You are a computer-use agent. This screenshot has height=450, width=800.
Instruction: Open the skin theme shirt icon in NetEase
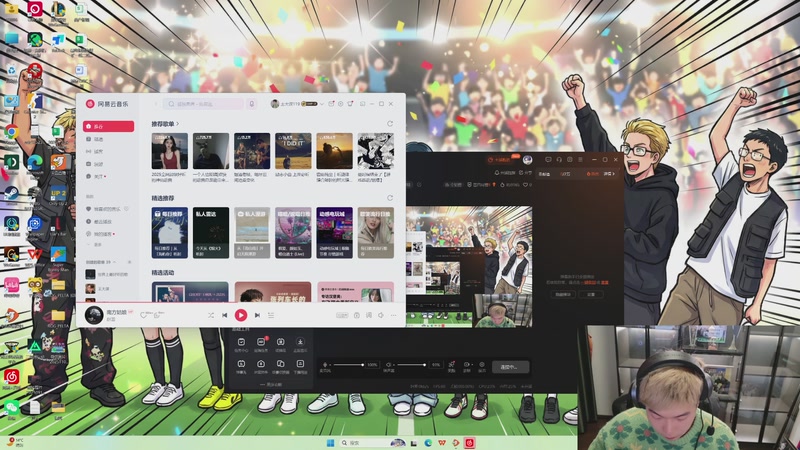pos(350,104)
